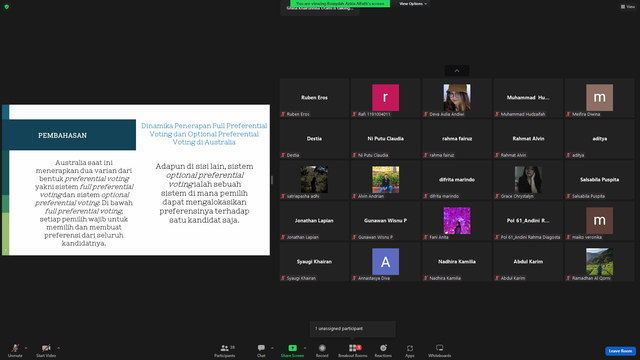The height and width of the screenshot is (360, 640).
Task: Open the Chat panel
Action: [x=261, y=350]
